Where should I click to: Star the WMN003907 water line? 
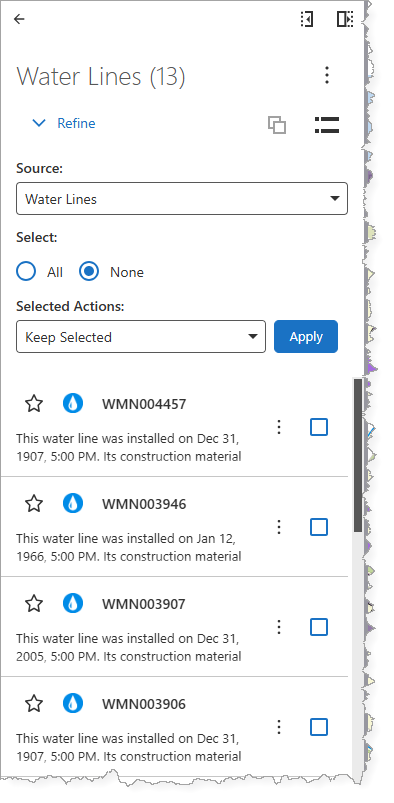click(x=34, y=604)
